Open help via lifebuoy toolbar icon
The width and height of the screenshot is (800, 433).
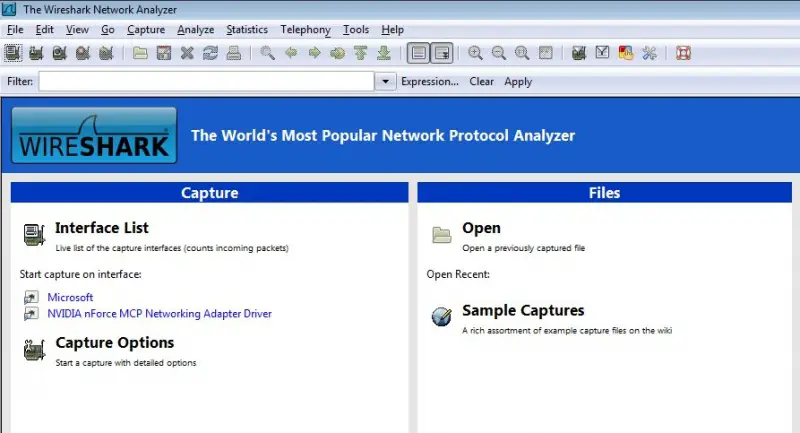click(683, 53)
